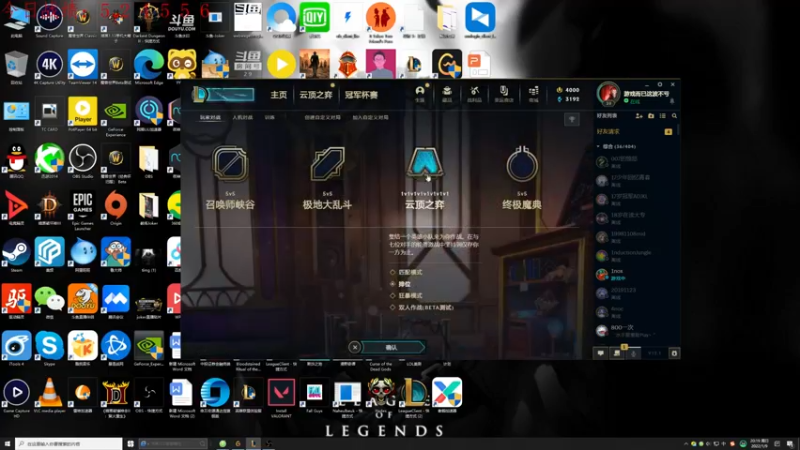Click the Windows taskbar search box
800x450 pixels.
[69, 444]
